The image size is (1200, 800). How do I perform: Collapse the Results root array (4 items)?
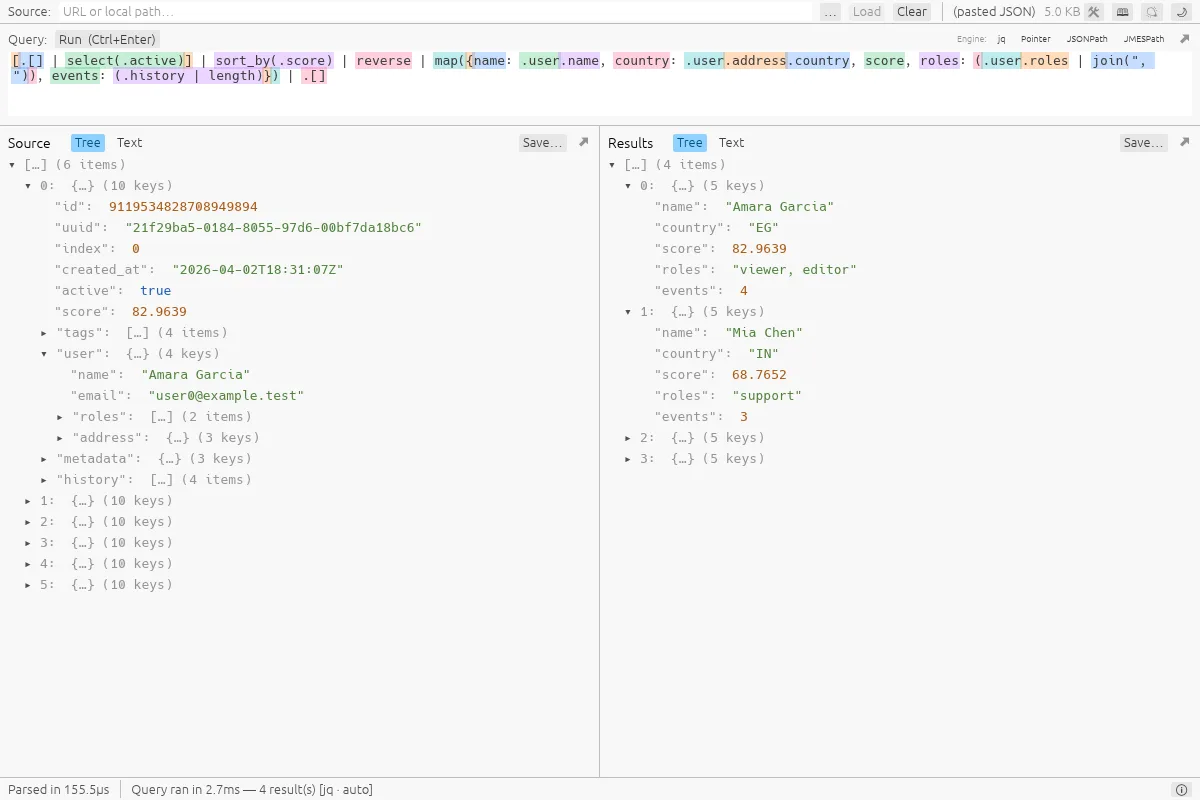coord(612,165)
